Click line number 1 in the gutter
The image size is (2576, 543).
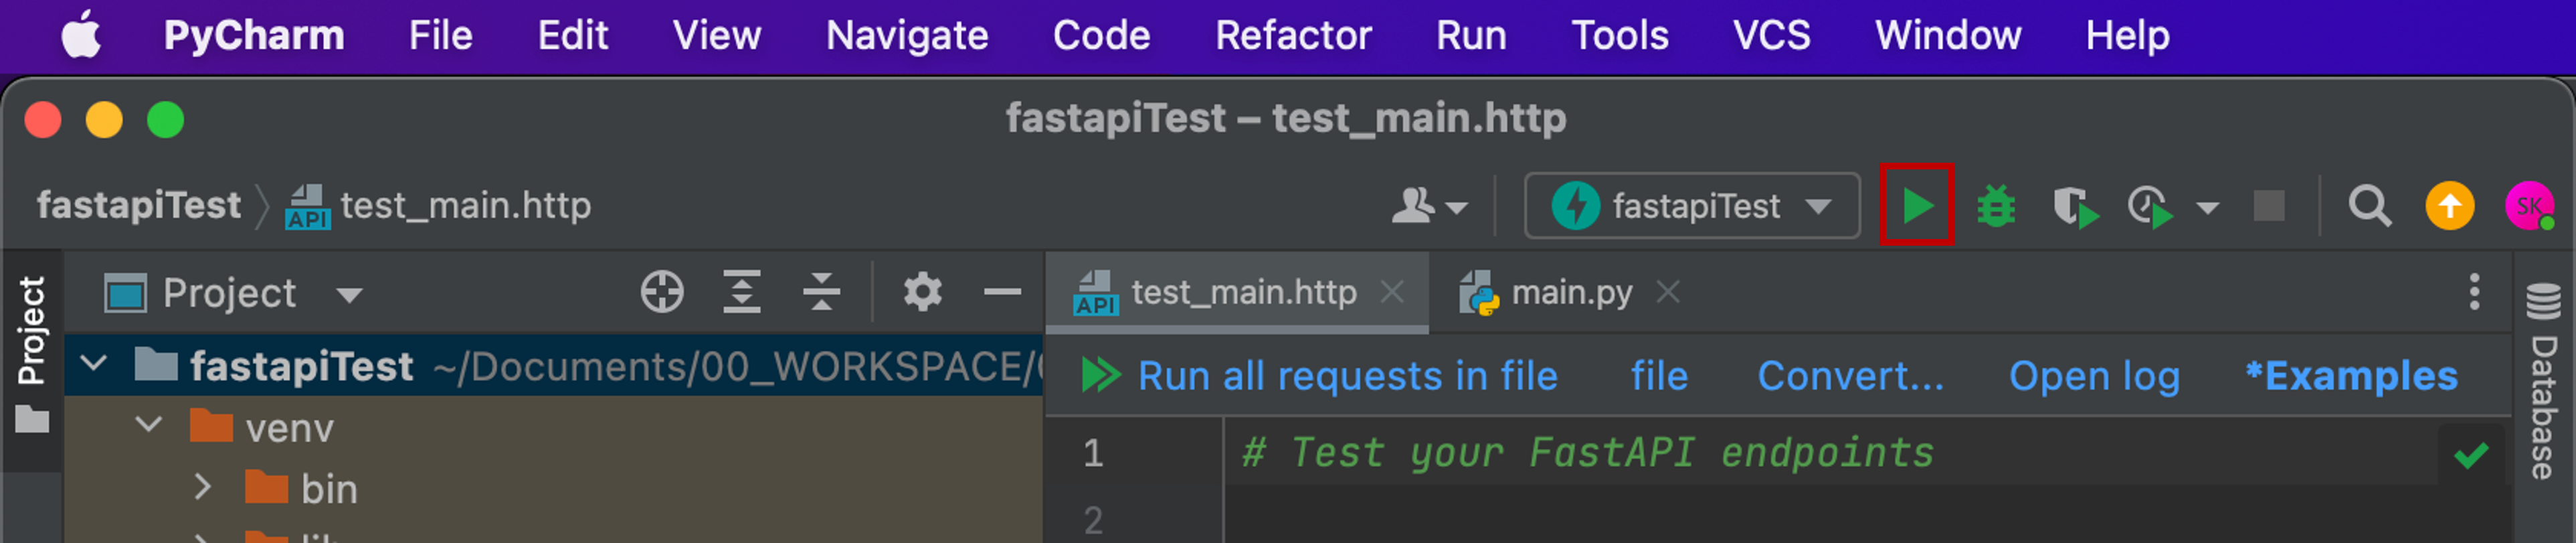[x=1093, y=453]
